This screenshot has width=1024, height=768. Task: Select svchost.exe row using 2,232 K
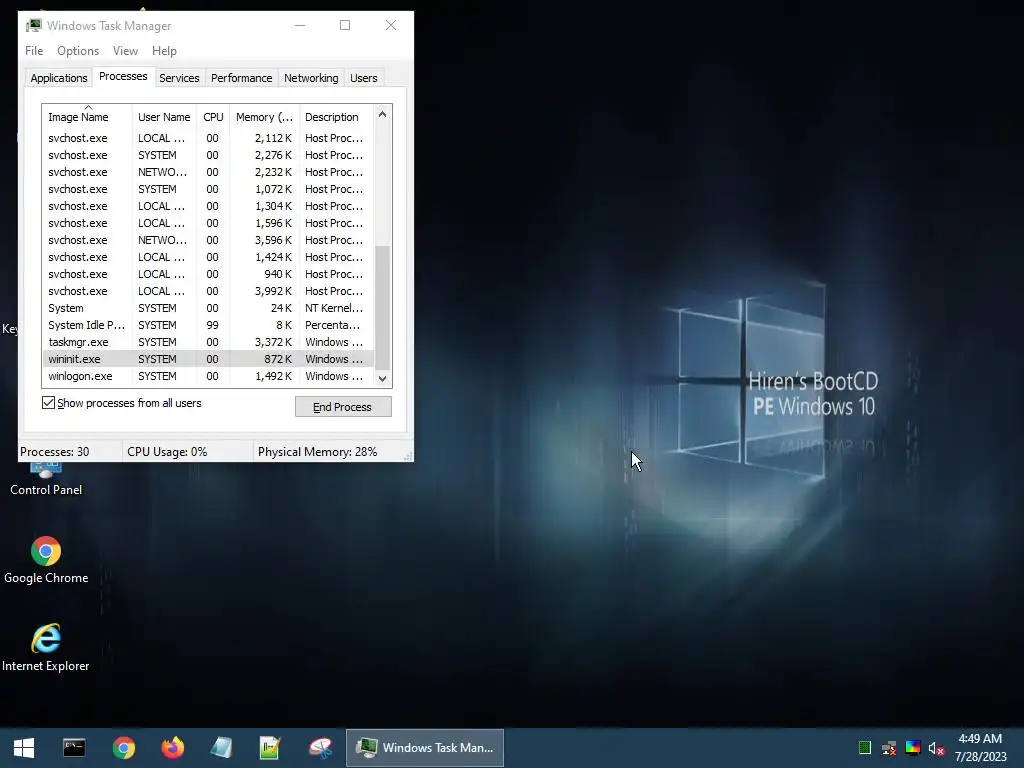click(208, 172)
